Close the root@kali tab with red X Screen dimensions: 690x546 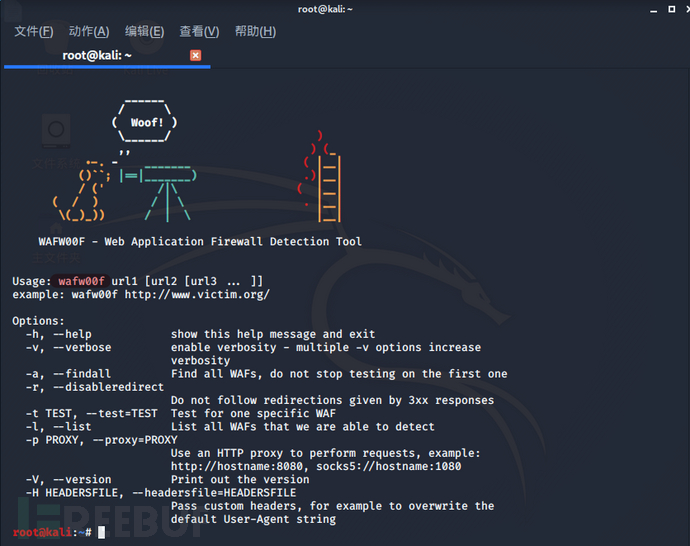pos(195,55)
